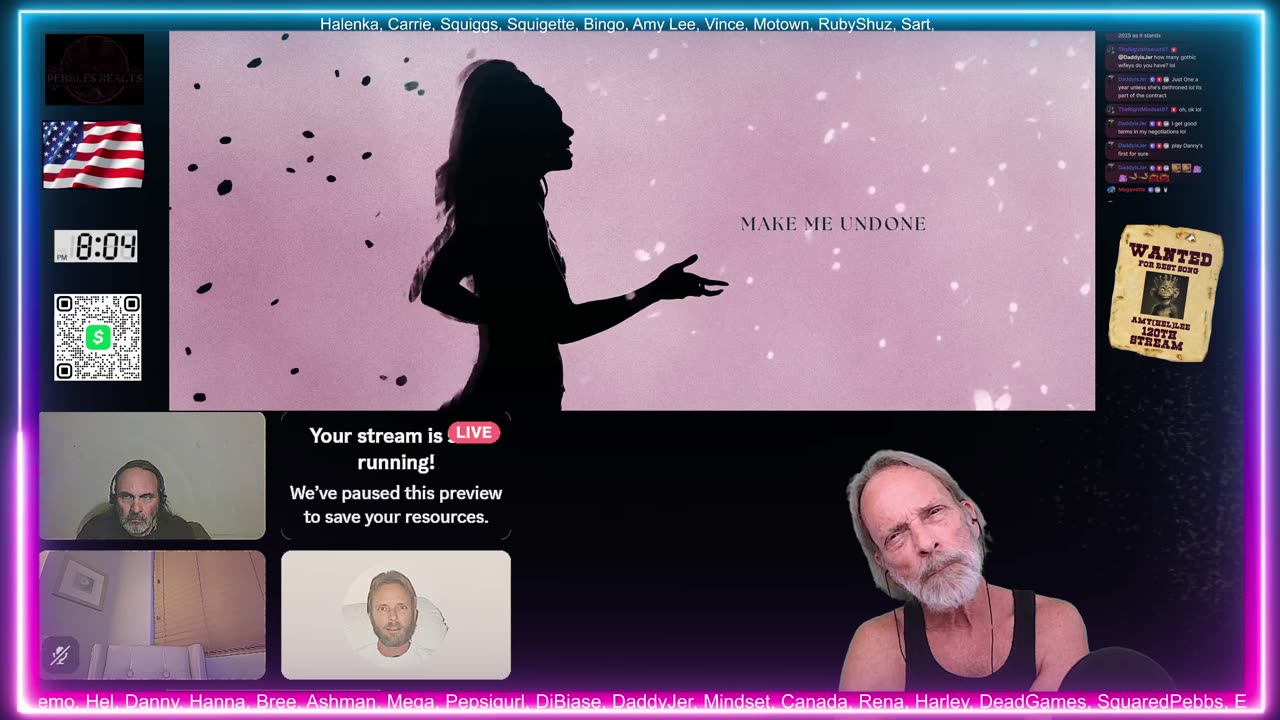The width and height of the screenshot is (1280, 720).
Task: Click 'Harley' in bottom scrolling names
Action: (940, 702)
